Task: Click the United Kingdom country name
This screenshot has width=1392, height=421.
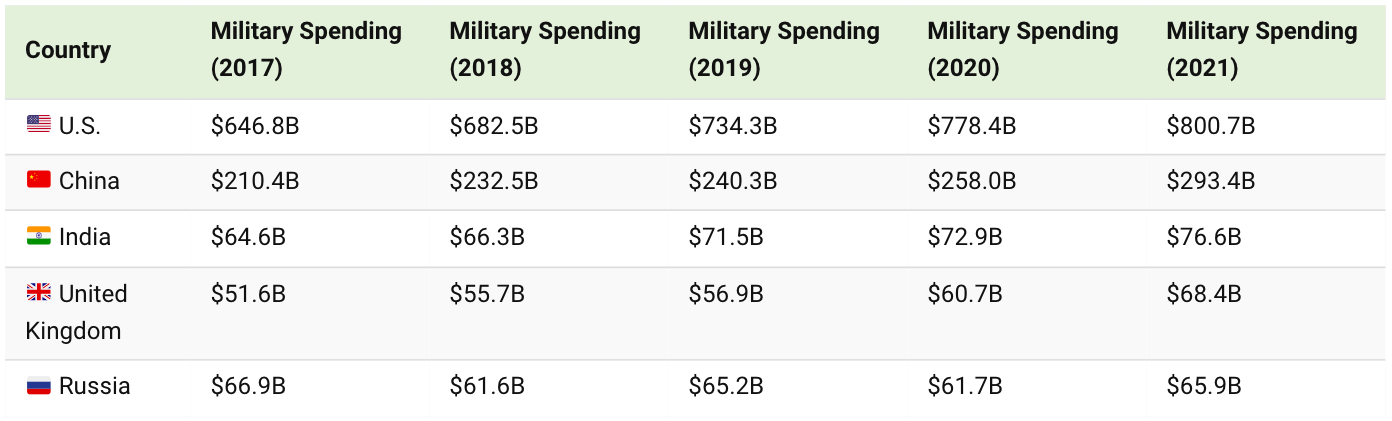Action: click(x=76, y=312)
